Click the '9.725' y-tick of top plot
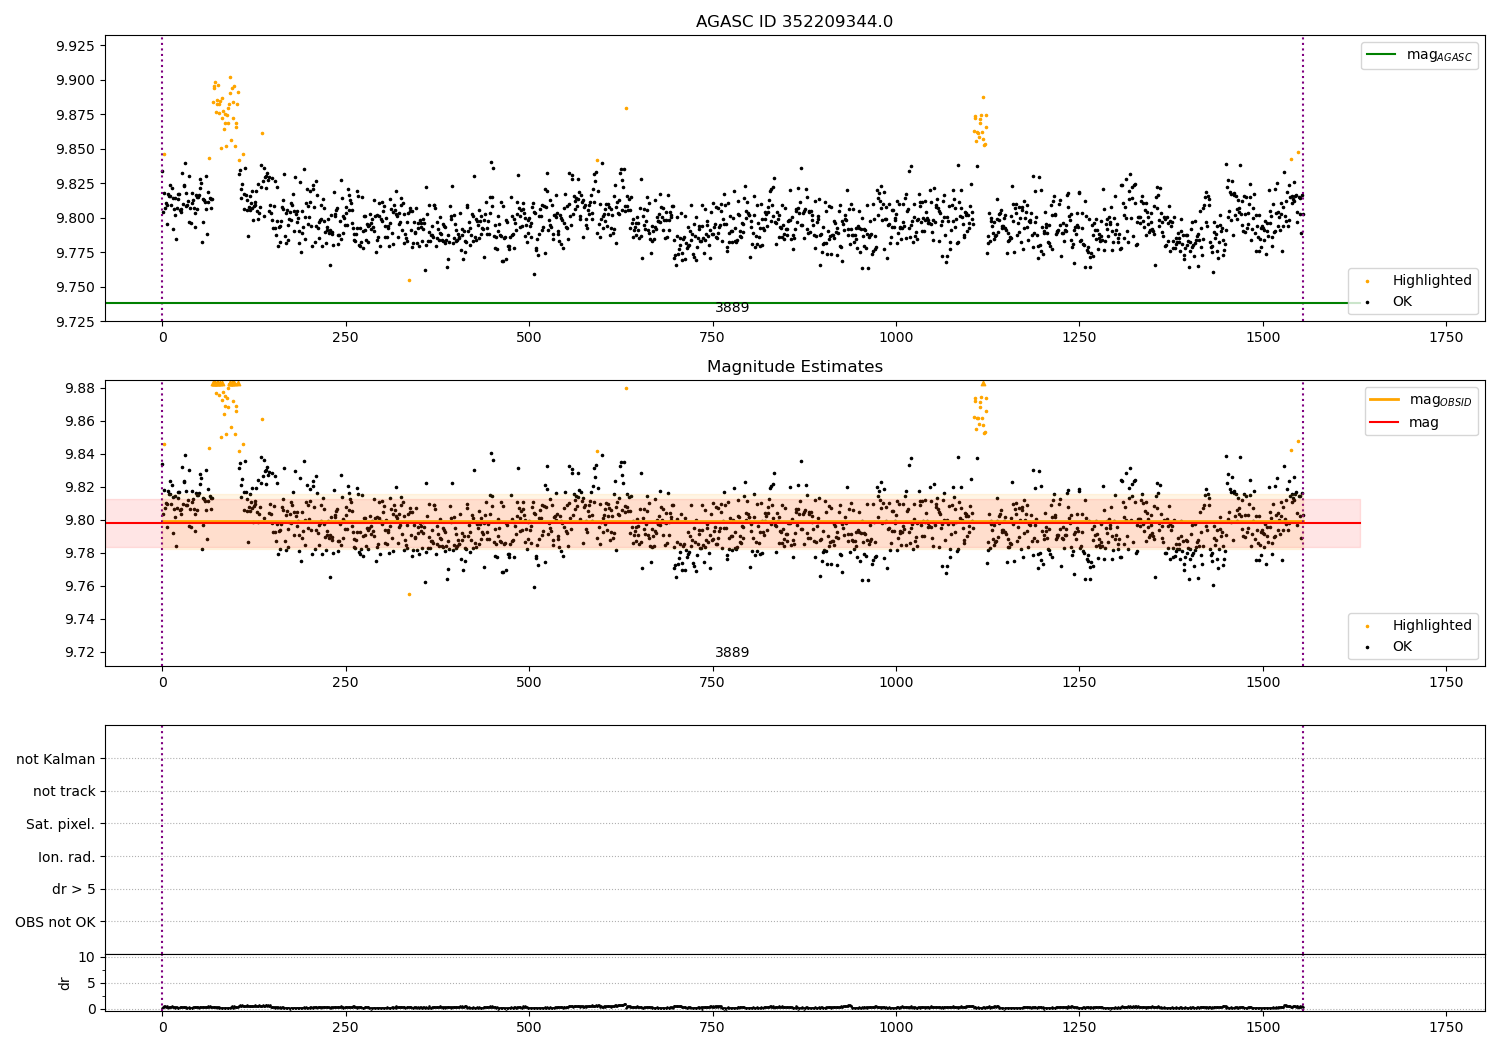Screen dimensions: 1500x1050 tap(75, 322)
